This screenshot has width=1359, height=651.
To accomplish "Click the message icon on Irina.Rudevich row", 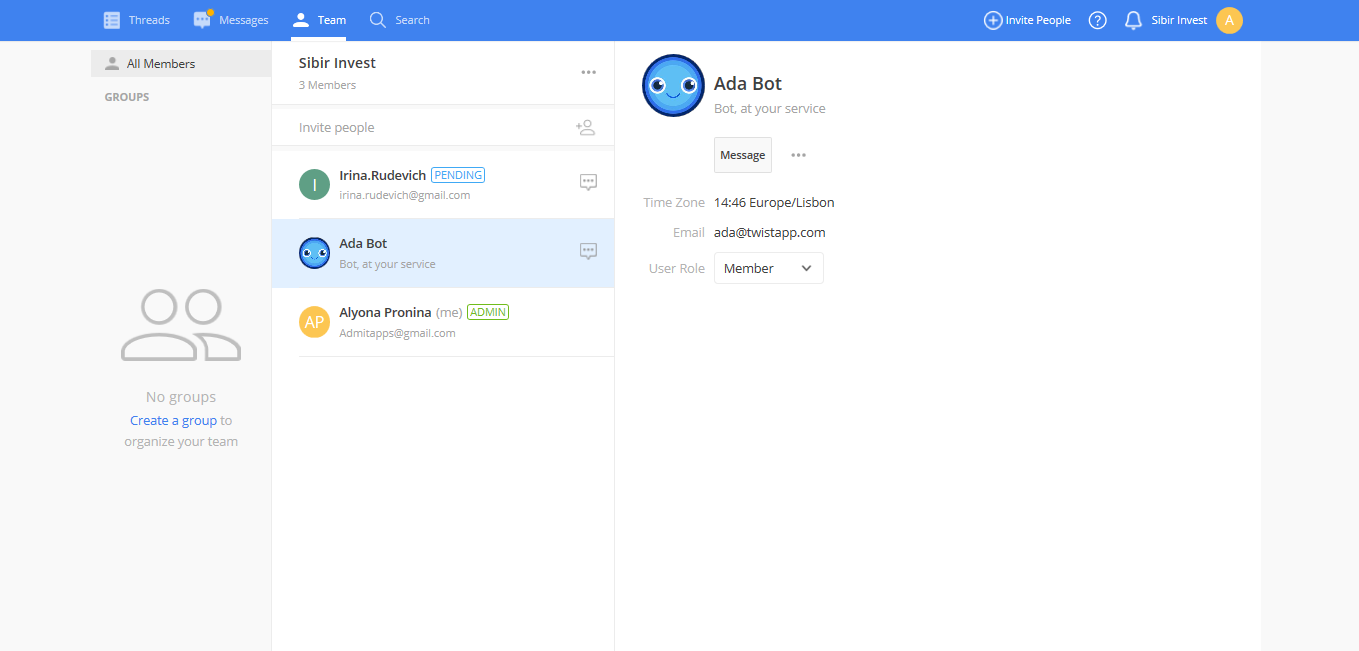I will [x=589, y=182].
